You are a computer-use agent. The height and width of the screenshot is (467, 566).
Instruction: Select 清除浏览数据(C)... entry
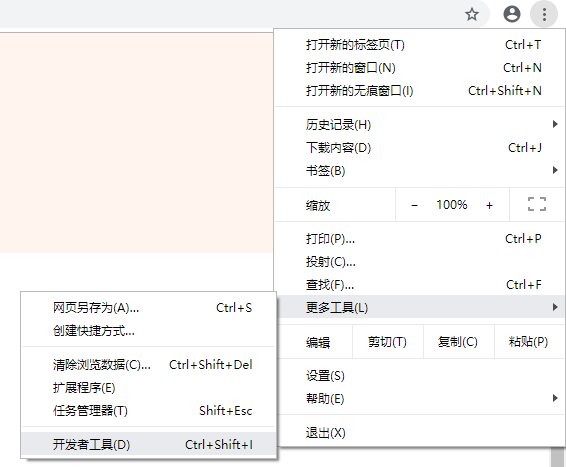coord(148,365)
